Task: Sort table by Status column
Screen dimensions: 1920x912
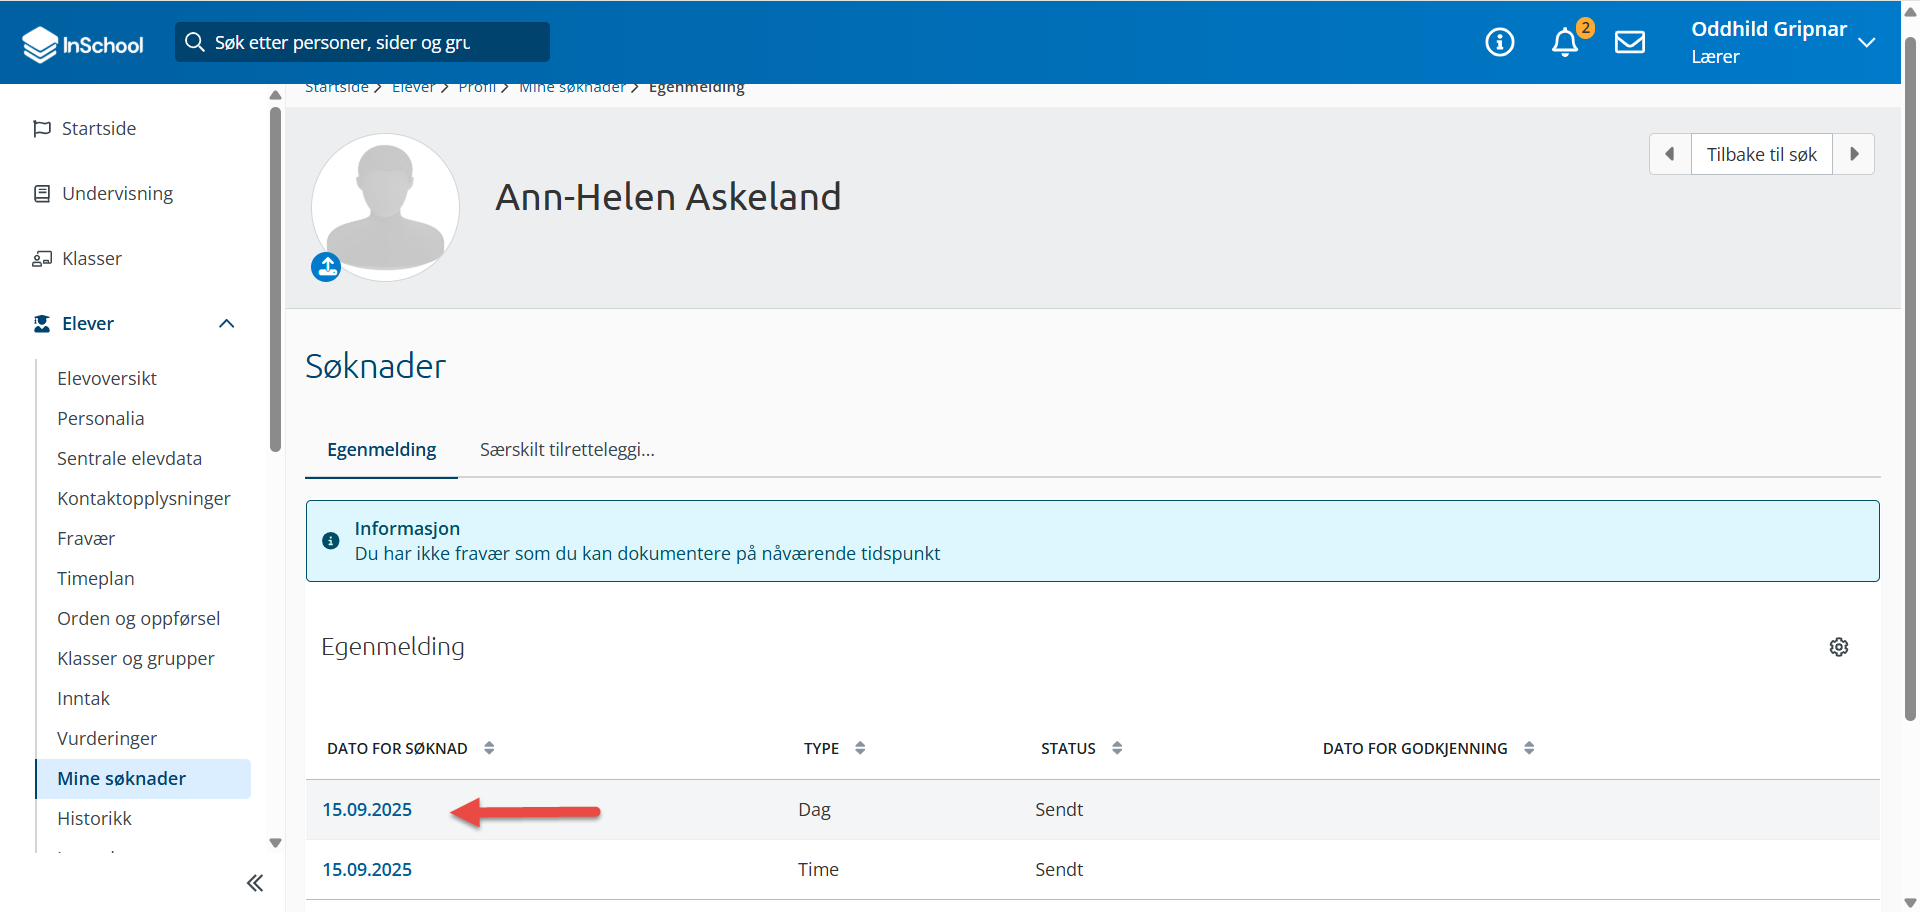Action: coord(1117,748)
